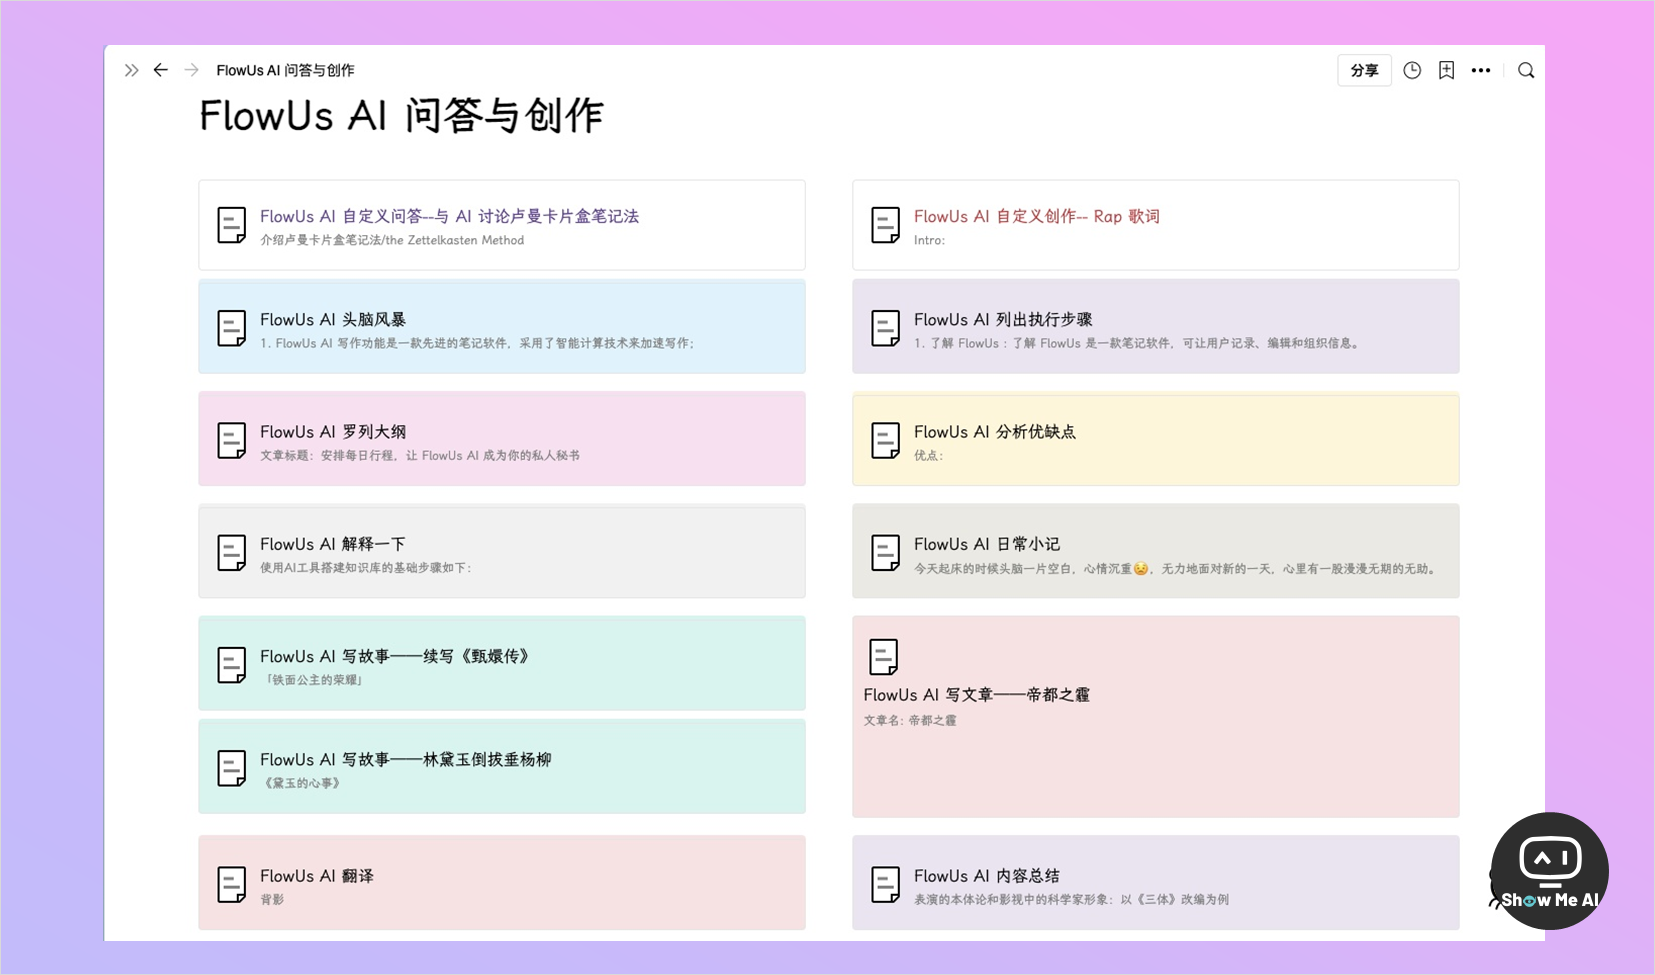1655x975 pixels.
Task: Open link 自定义问答--与 AI 讨论卢曼卡片盒笔记法
Action: (x=449, y=216)
